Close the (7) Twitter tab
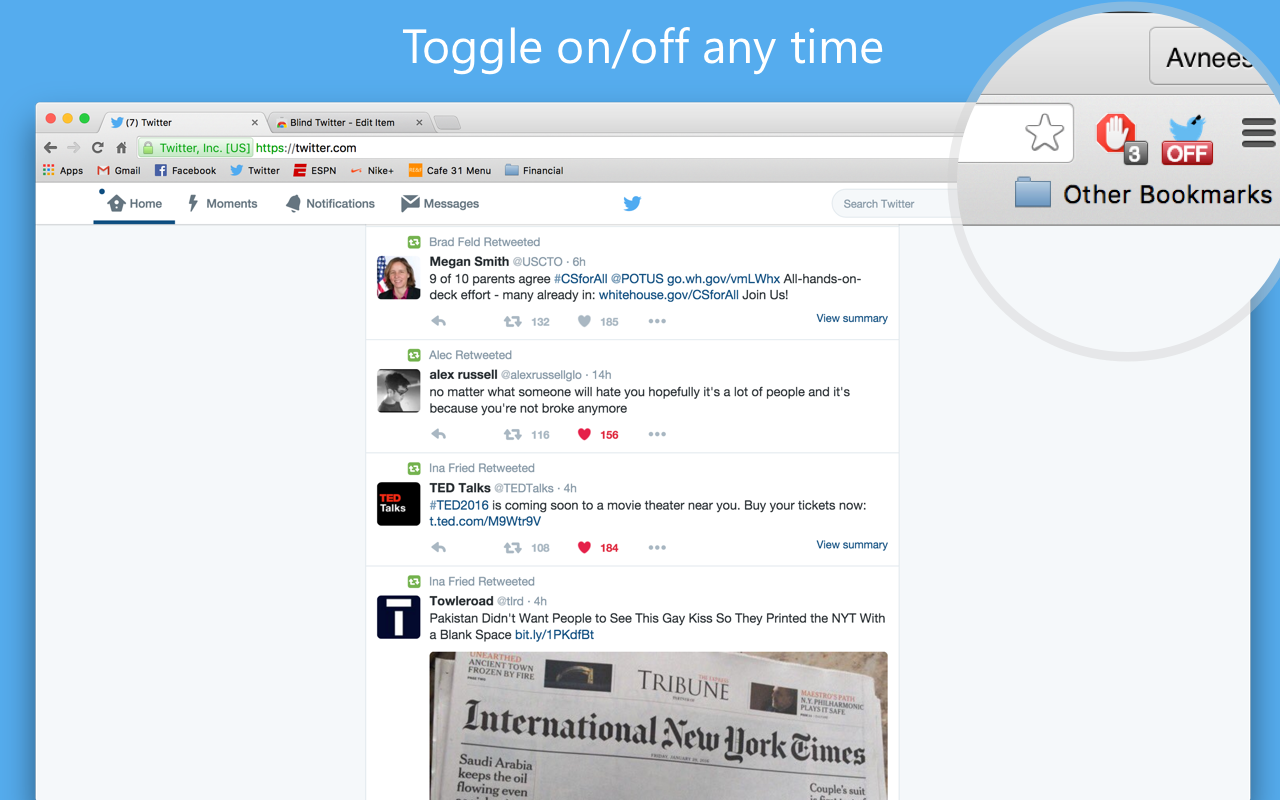Viewport: 1280px width, 800px height. click(x=254, y=123)
